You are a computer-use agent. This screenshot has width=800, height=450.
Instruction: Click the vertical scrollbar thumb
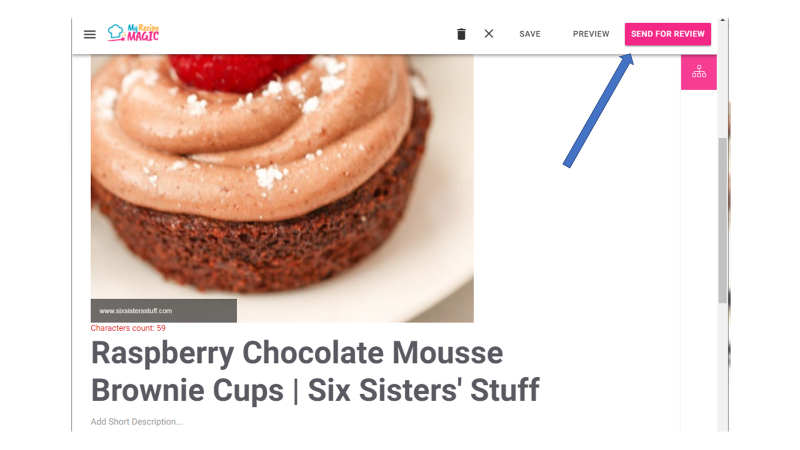pos(722,219)
